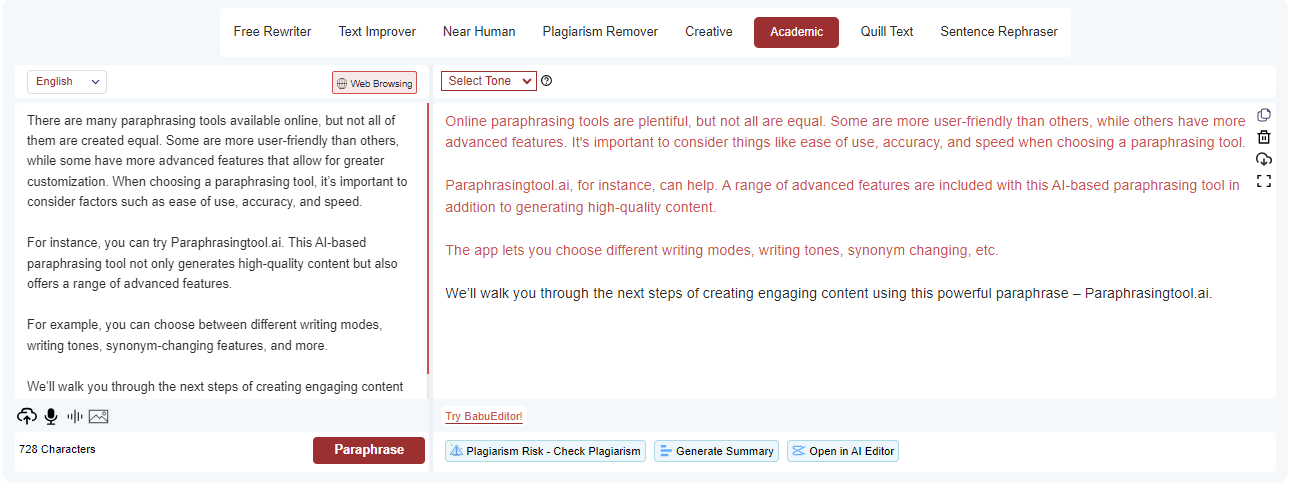Click the Try BabuEditor link
This screenshot has height=483, width=1300.
[484, 417]
